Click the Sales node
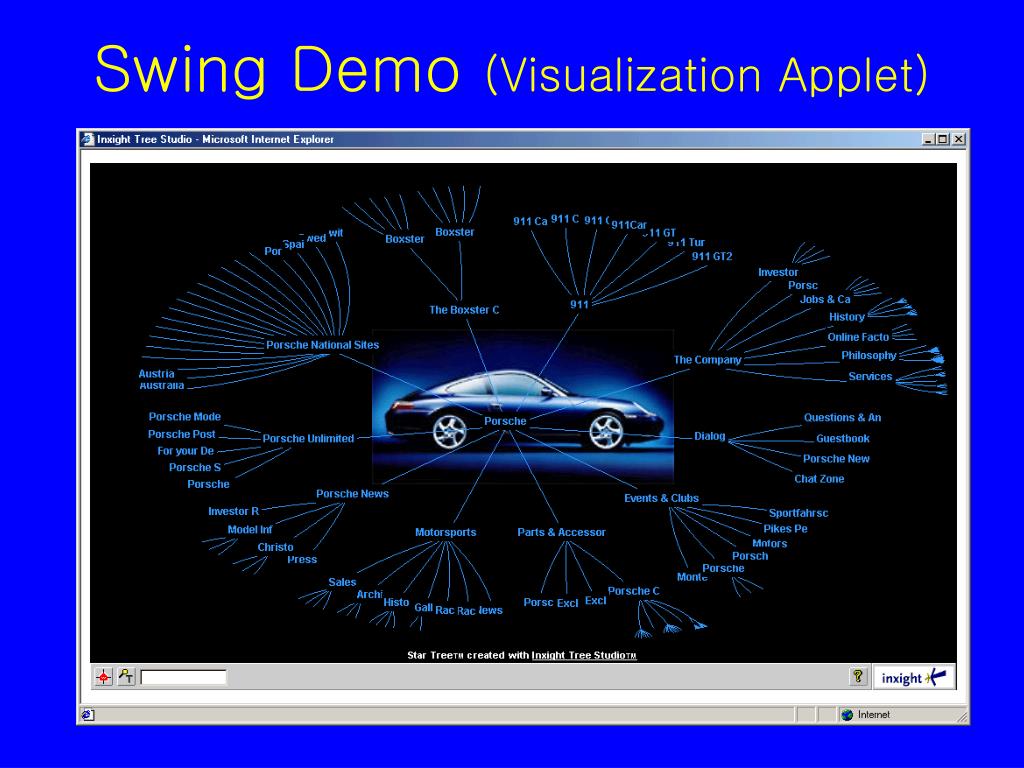Screen dimensions: 1024x768 [x=342, y=583]
